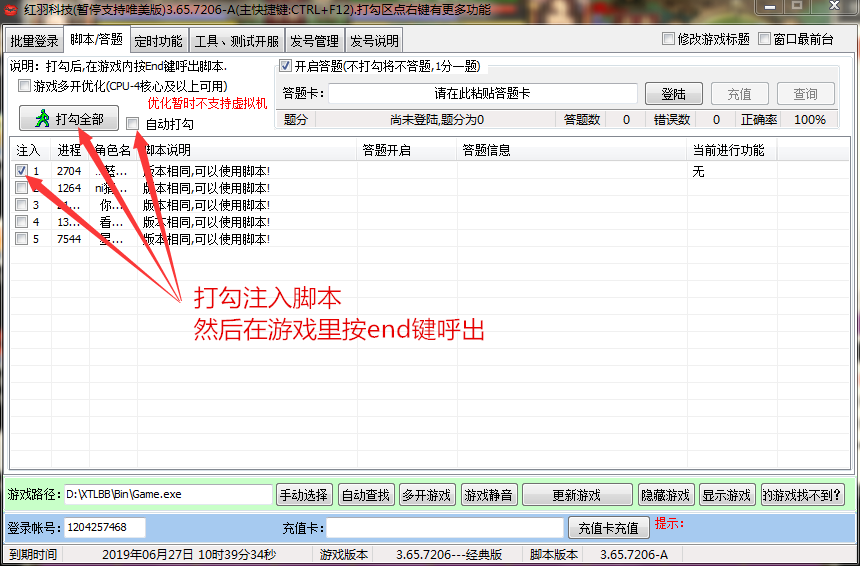
Task: Switch to the 批量登录 tab
Action: [34, 41]
